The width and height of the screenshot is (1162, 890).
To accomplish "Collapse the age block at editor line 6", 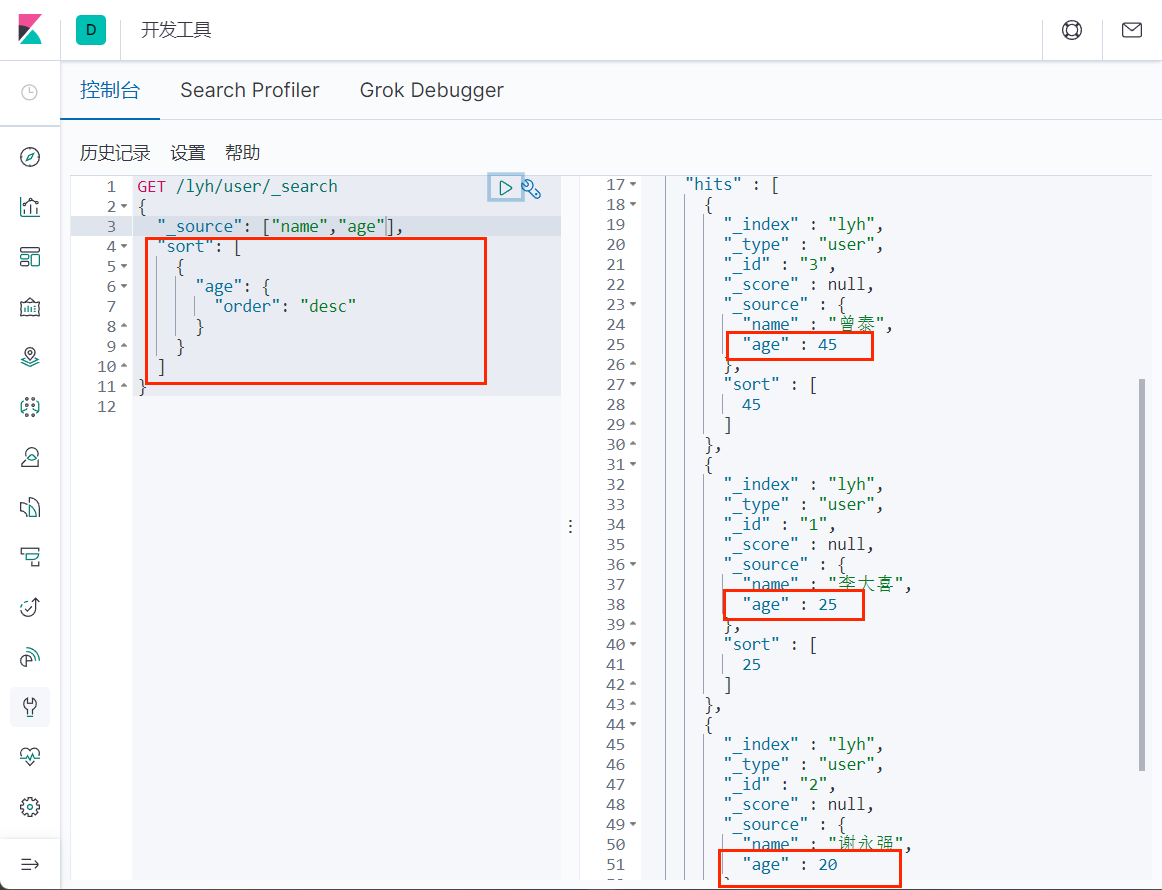I will click(x=124, y=286).
